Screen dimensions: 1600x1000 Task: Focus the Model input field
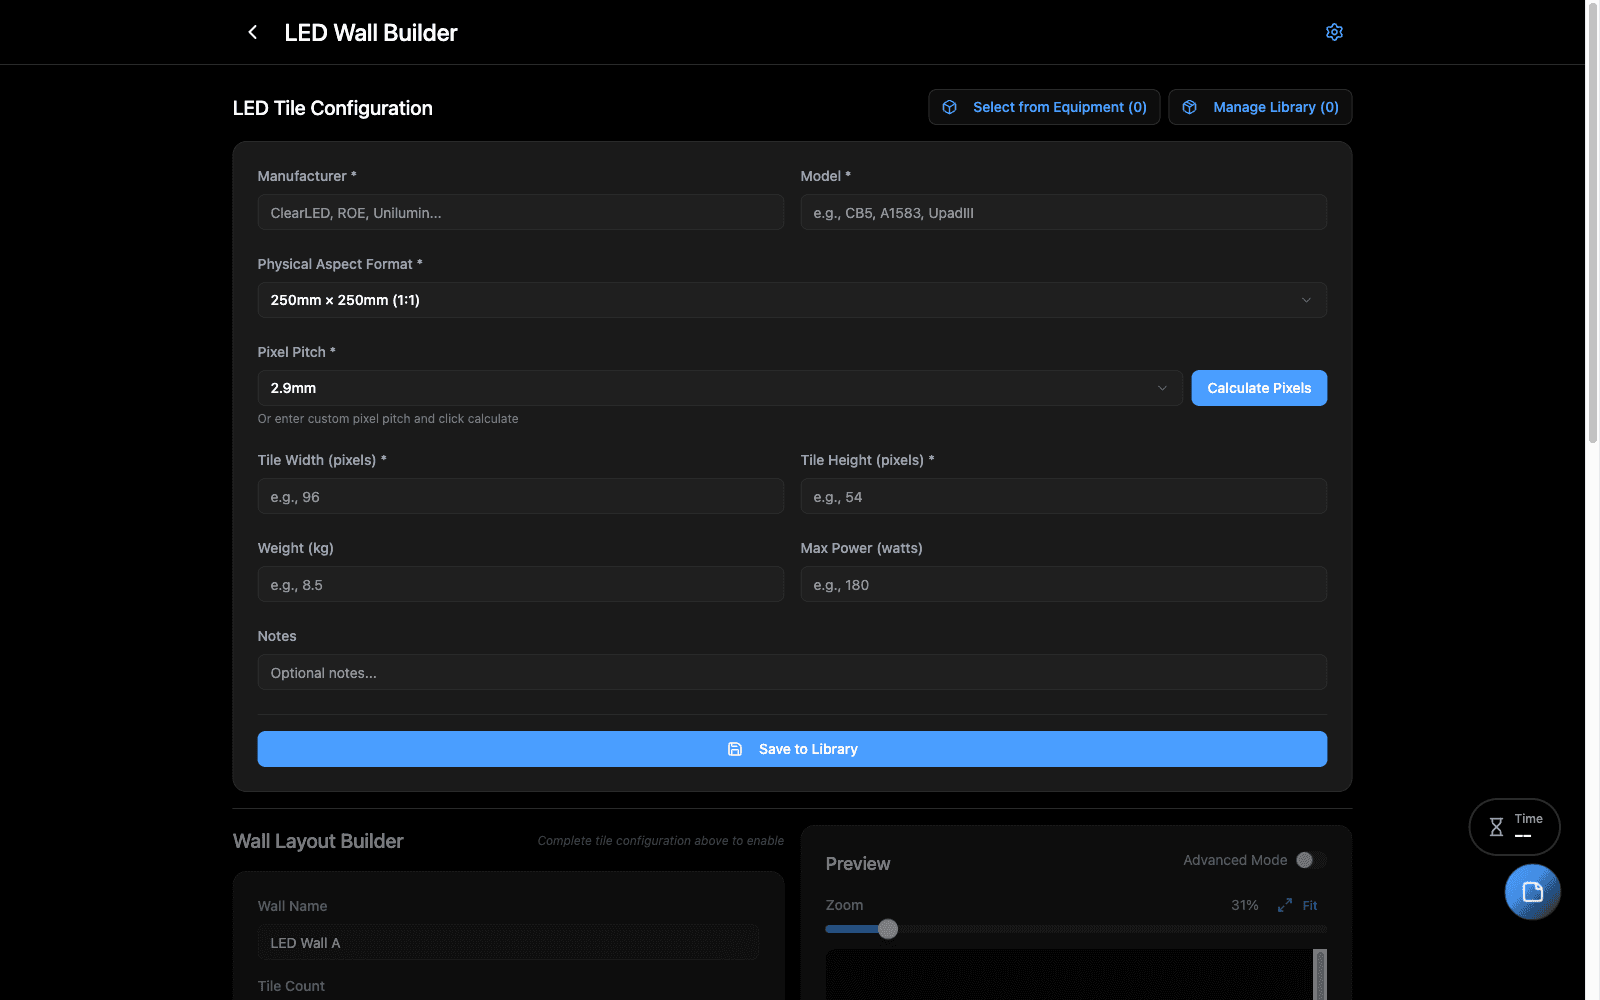1063,212
